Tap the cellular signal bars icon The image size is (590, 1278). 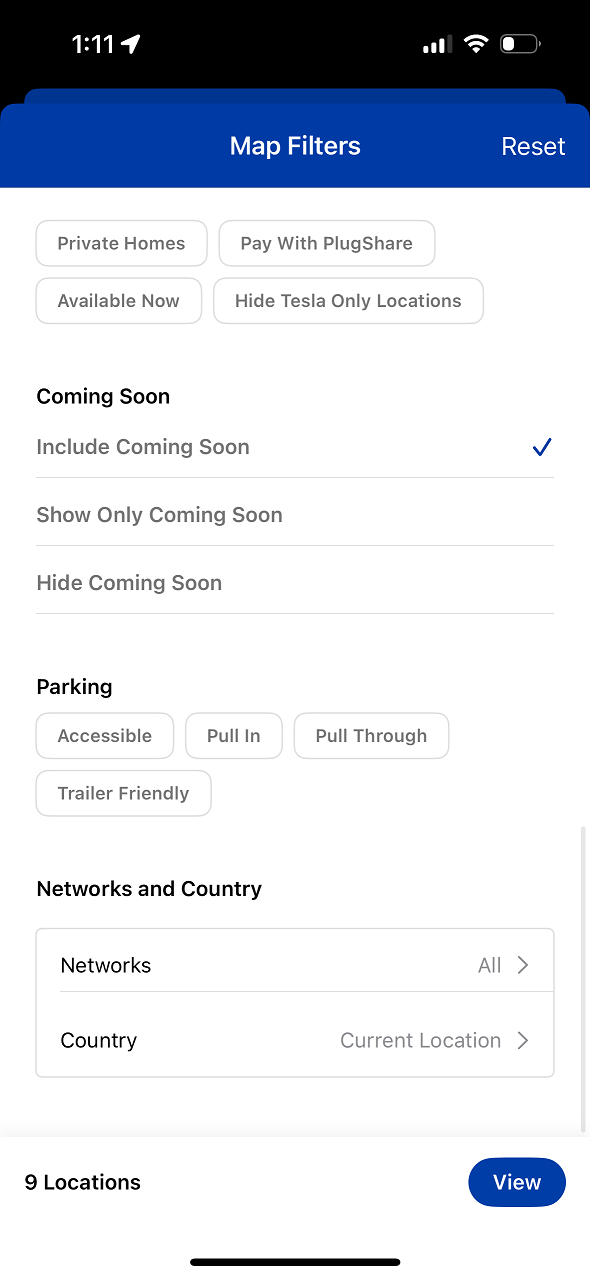click(437, 45)
